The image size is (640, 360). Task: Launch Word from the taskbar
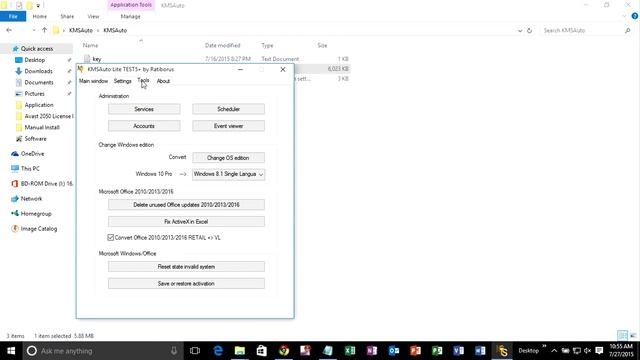tap(480, 351)
